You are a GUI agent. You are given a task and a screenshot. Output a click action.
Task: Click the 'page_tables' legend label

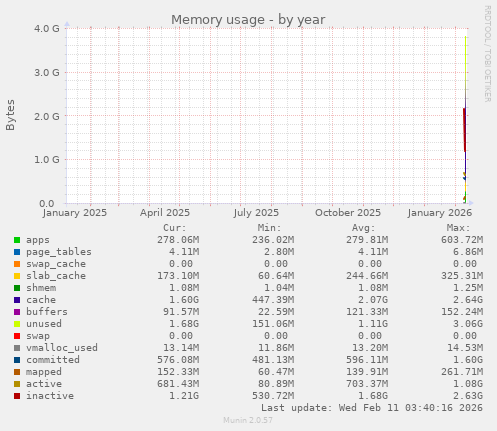59,252
